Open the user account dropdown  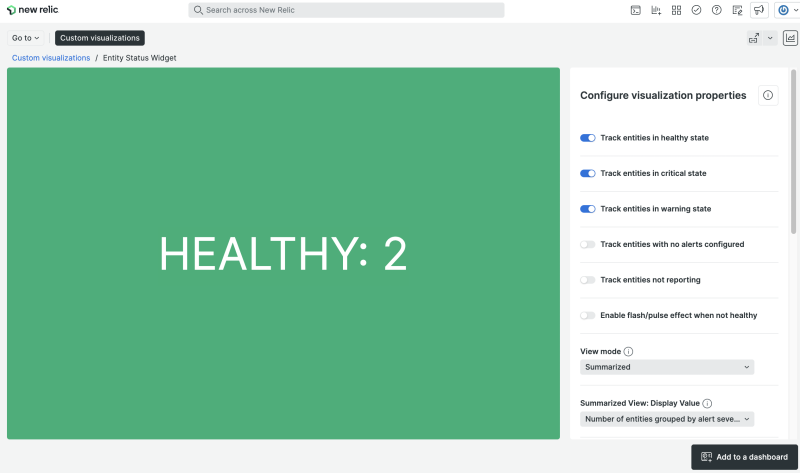(x=788, y=10)
